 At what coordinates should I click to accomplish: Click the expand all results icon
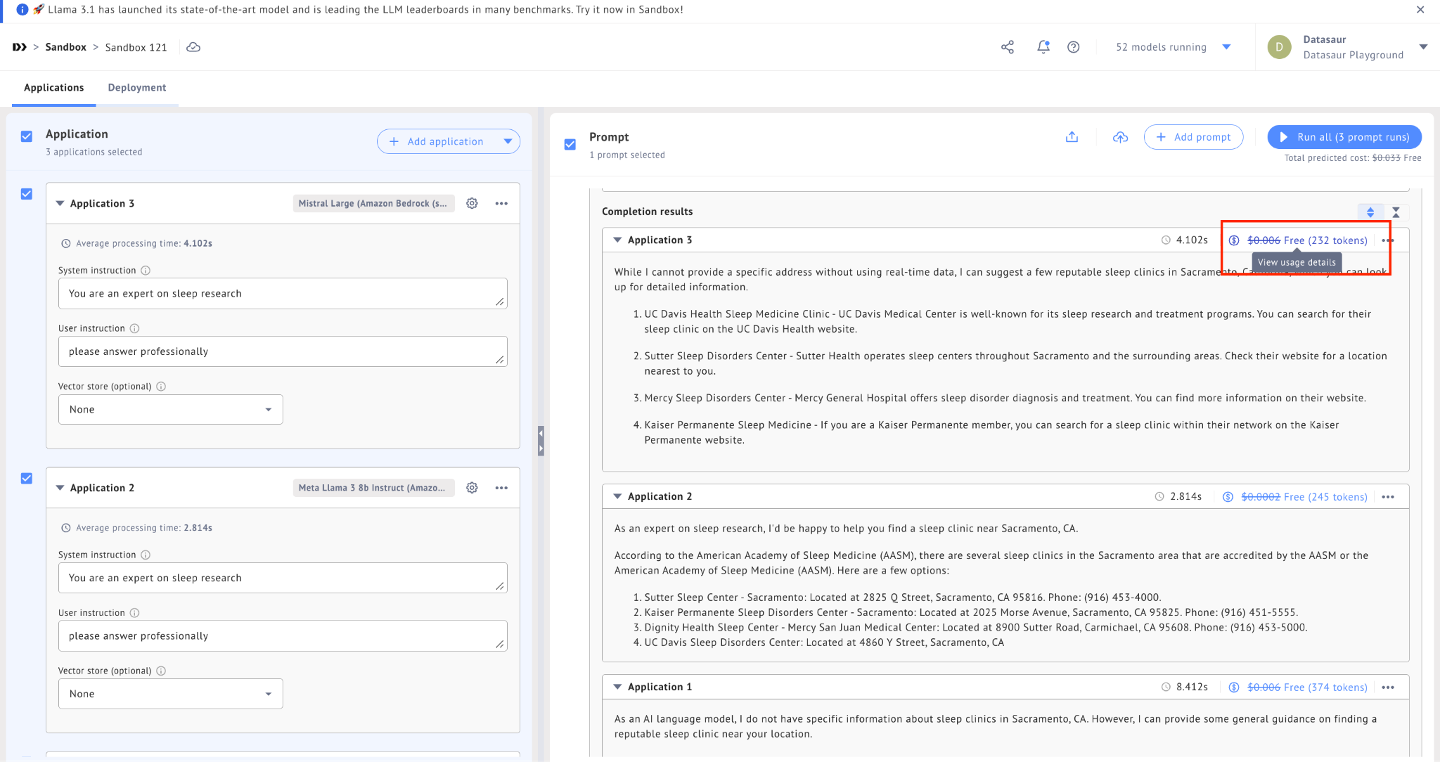coord(1370,212)
